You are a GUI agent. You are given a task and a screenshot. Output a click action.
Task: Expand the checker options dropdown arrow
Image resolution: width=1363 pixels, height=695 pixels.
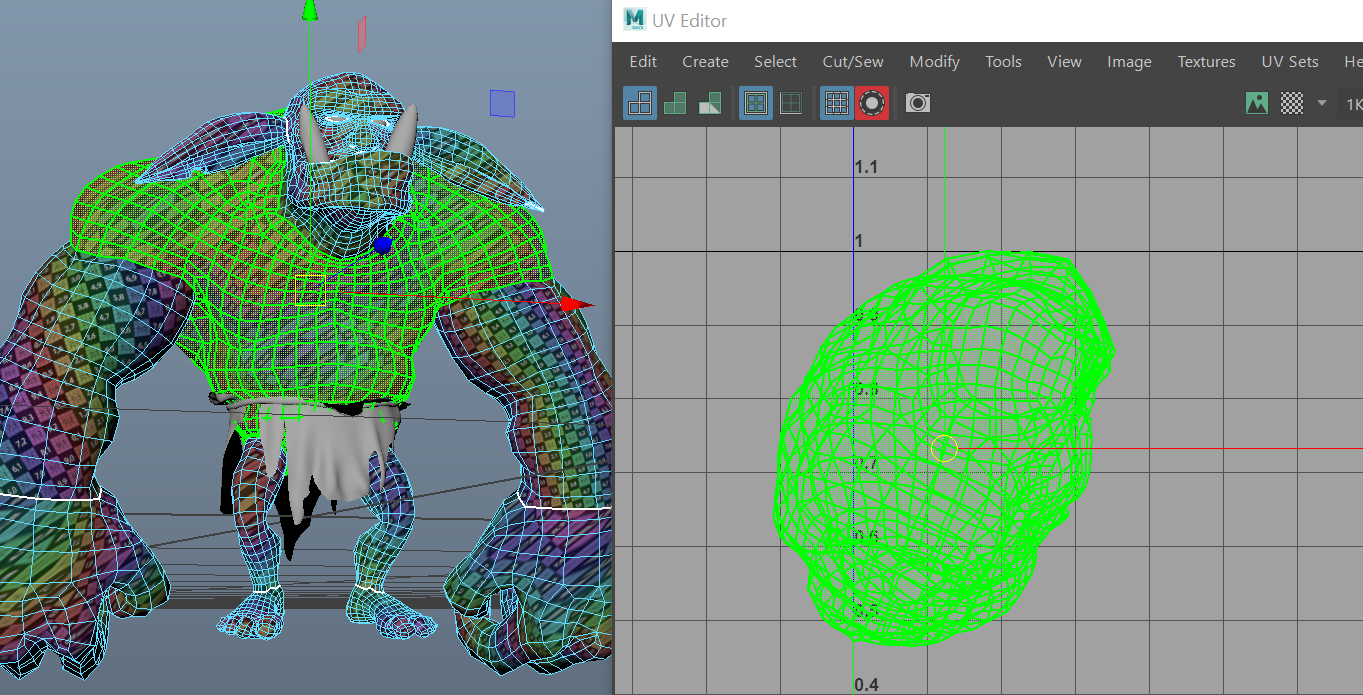pyautogui.click(x=1322, y=103)
